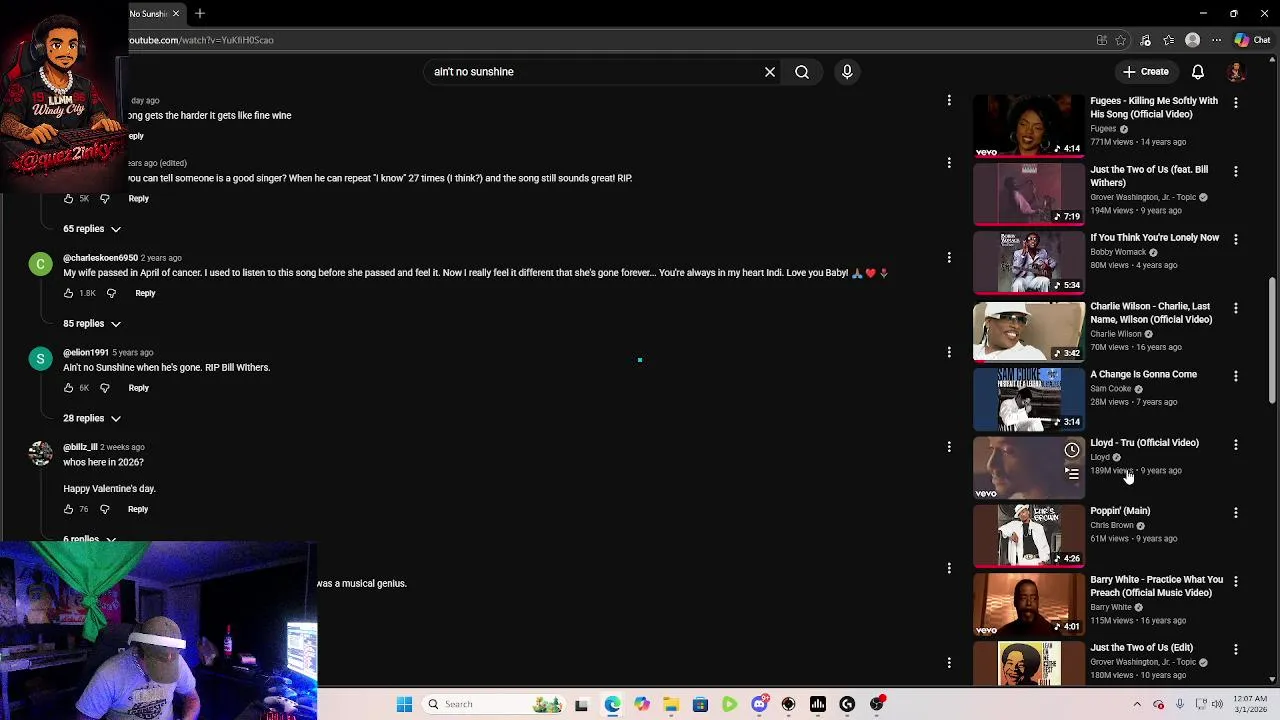Viewport: 1280px width, 720px height.
Task: Open options for A Change Is Gonna Come
Action: click(x=1236, y=376)
